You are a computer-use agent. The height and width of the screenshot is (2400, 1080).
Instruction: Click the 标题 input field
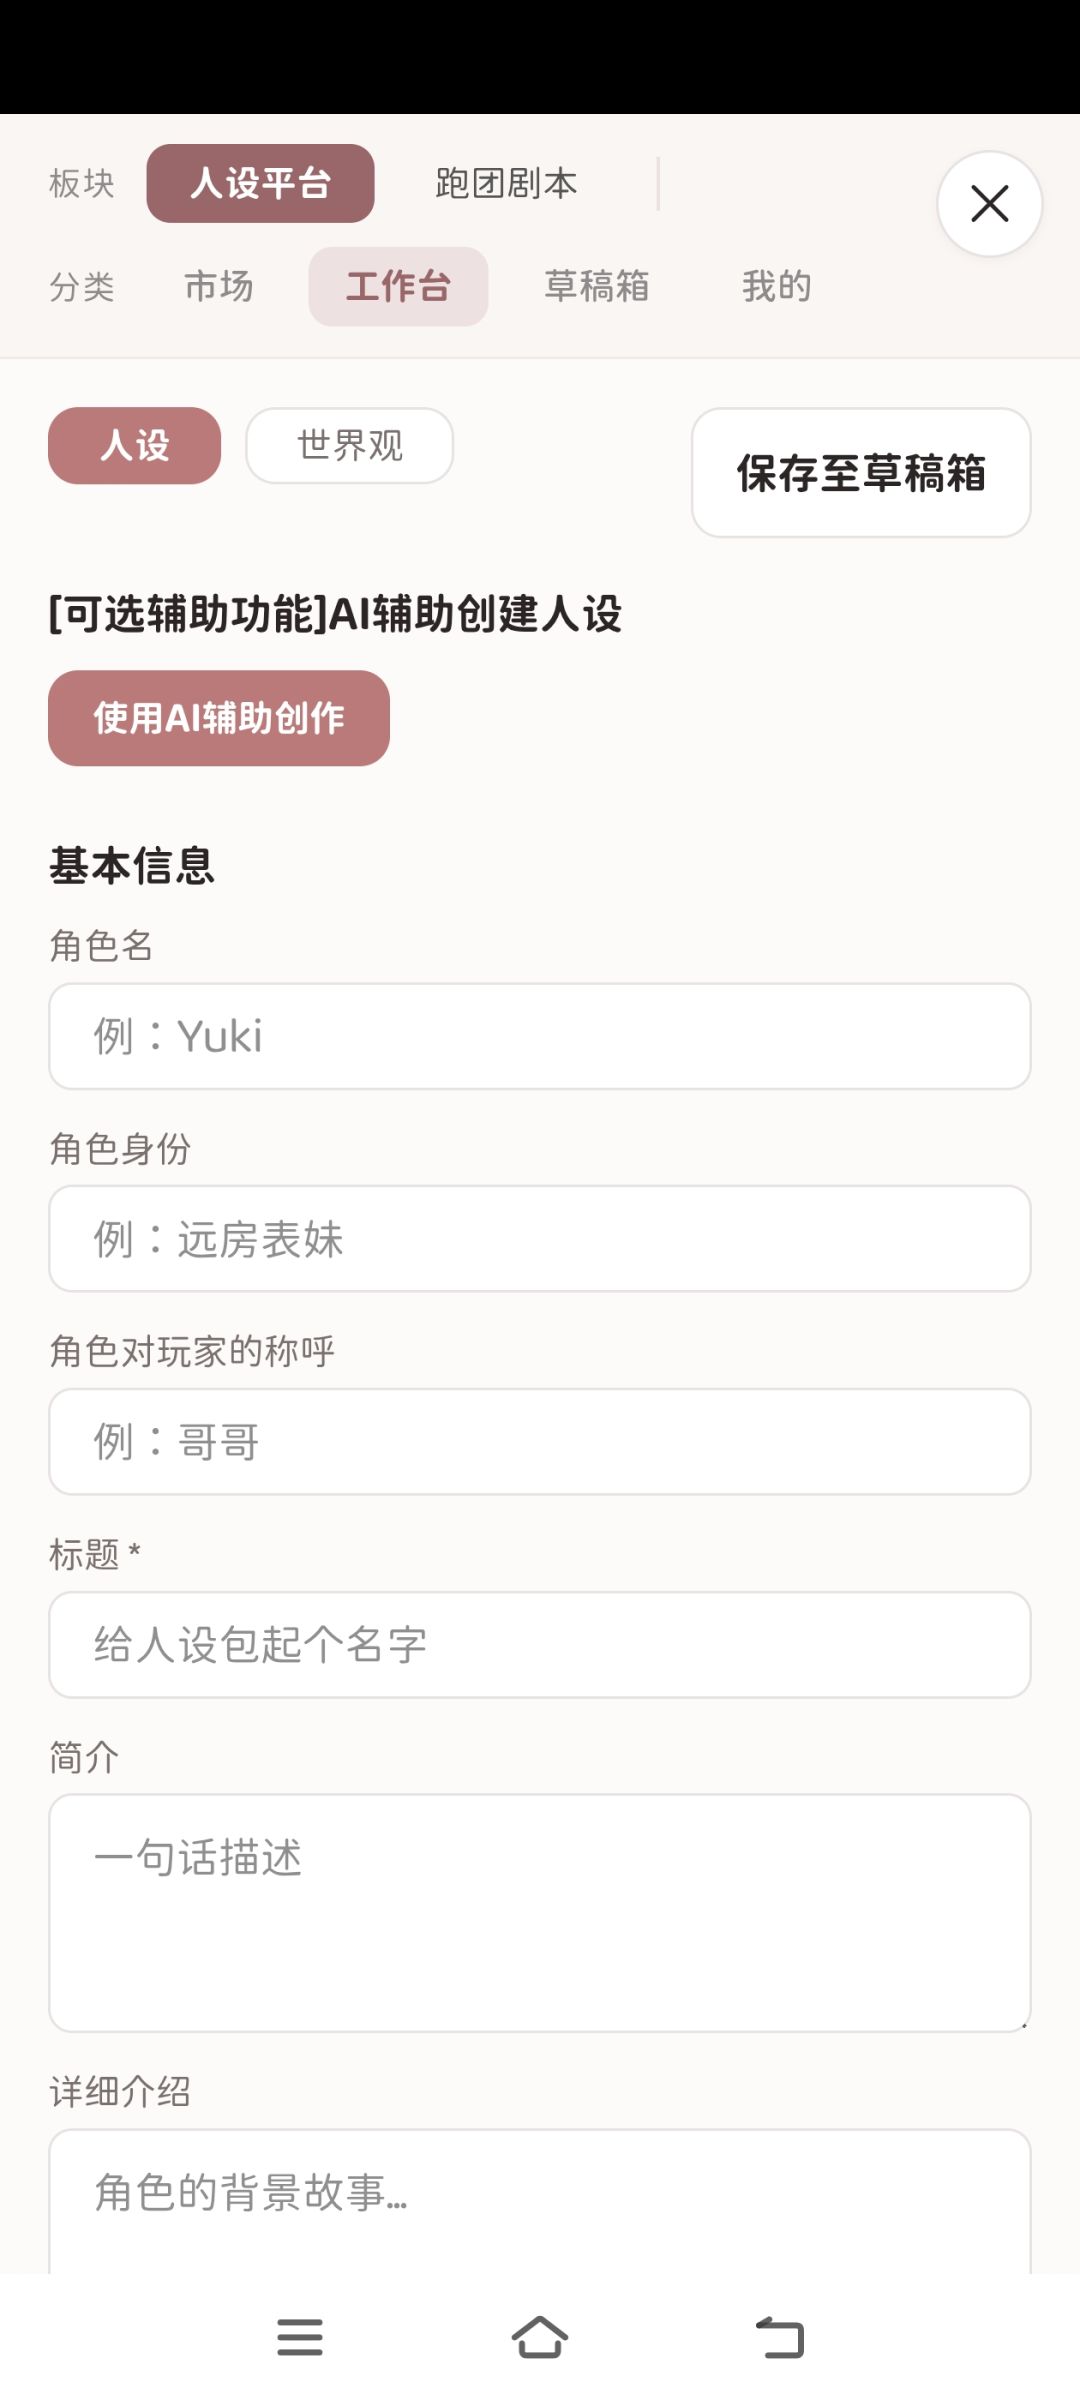540,1645
